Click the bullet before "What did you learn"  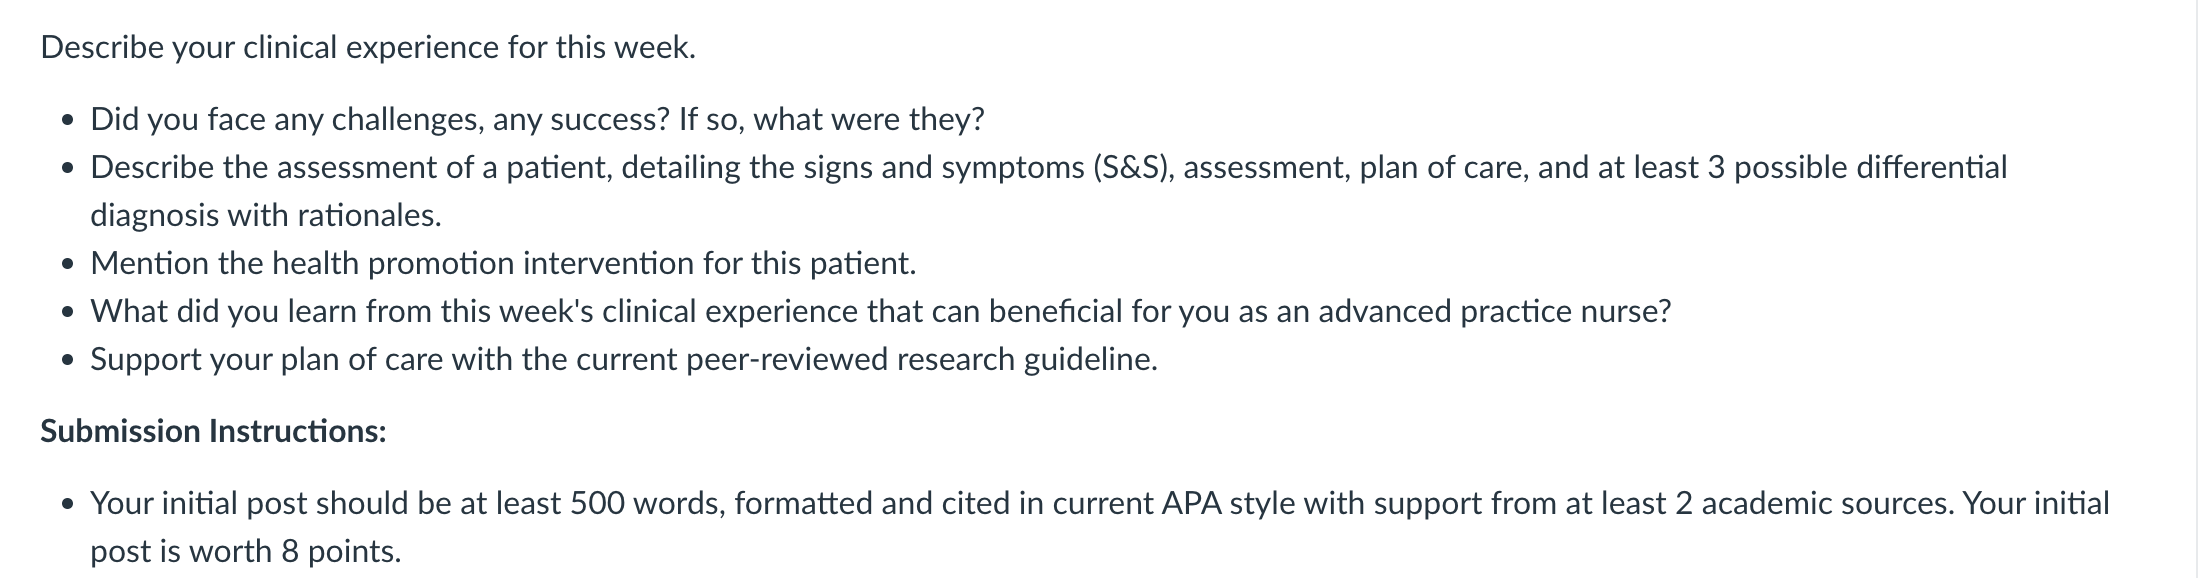coord(67,314)
